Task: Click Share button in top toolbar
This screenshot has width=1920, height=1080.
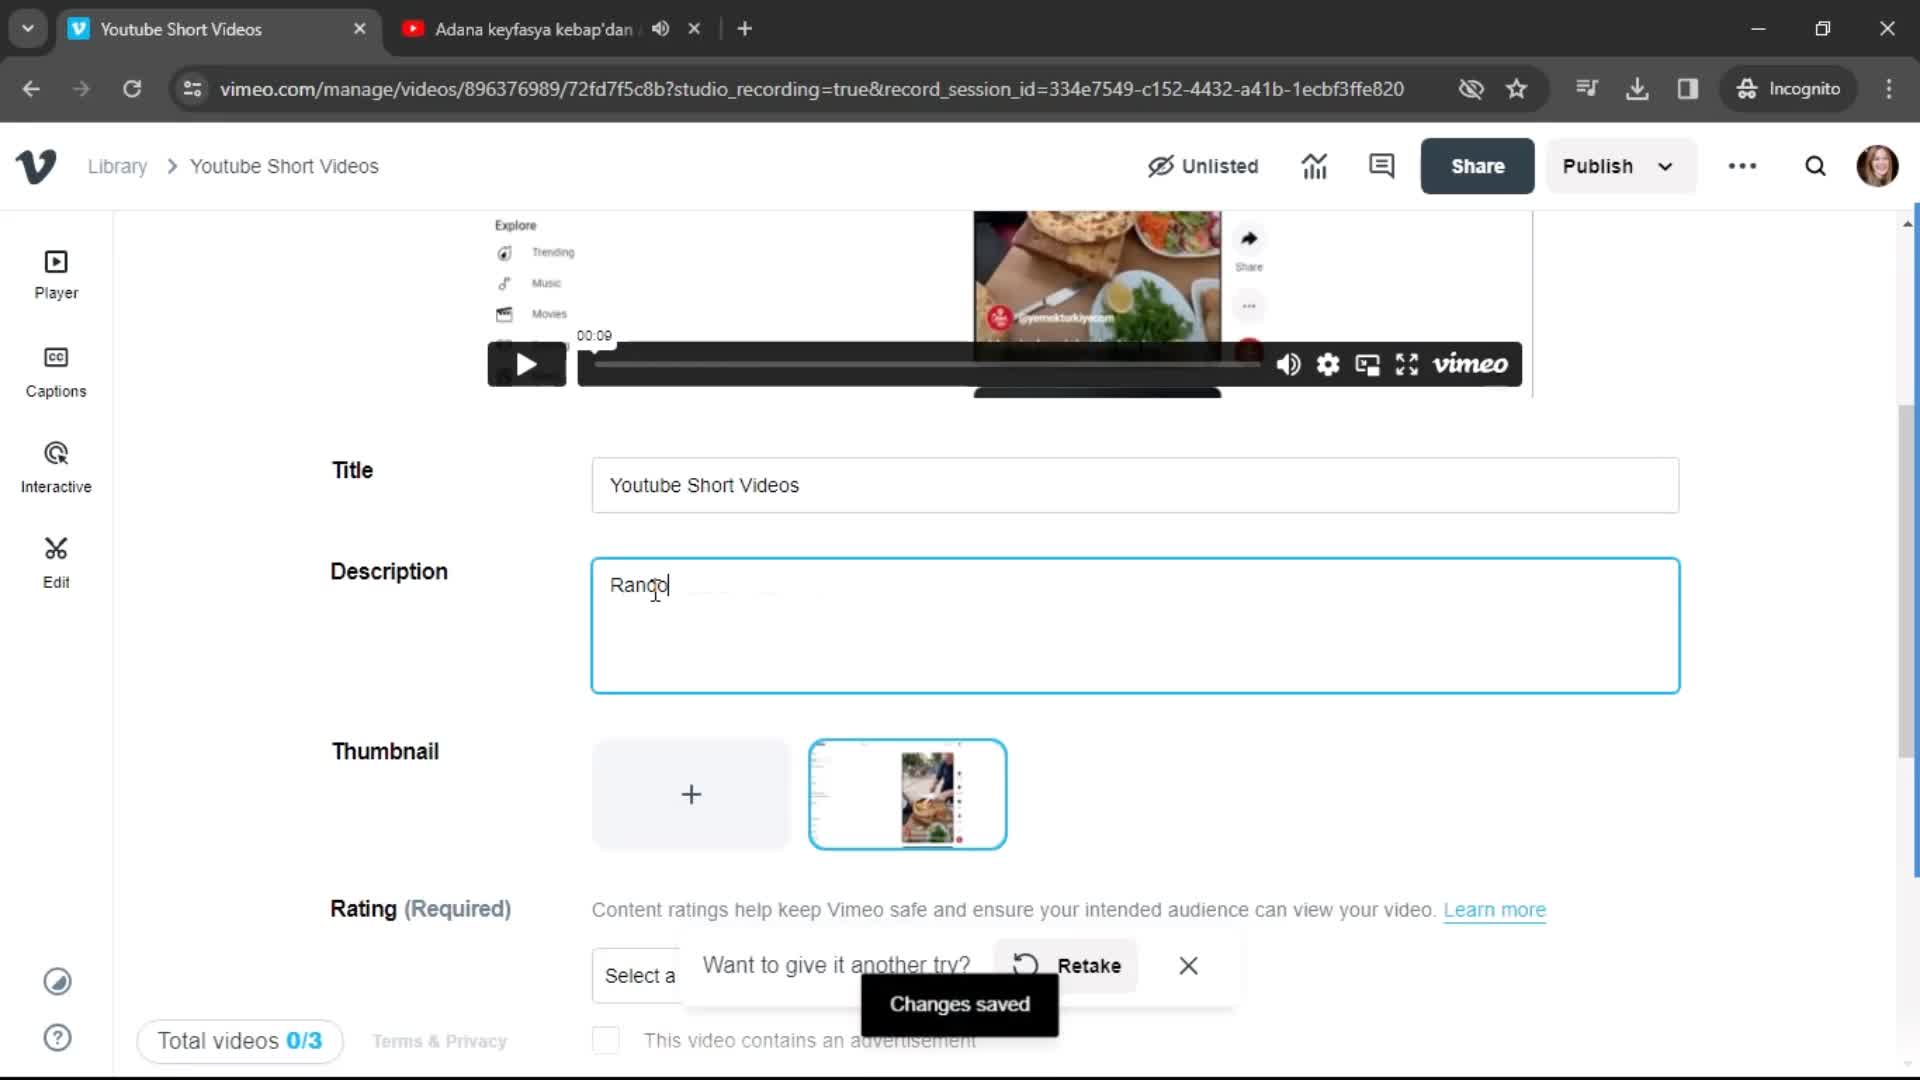Action: (x=1477, y=165)
